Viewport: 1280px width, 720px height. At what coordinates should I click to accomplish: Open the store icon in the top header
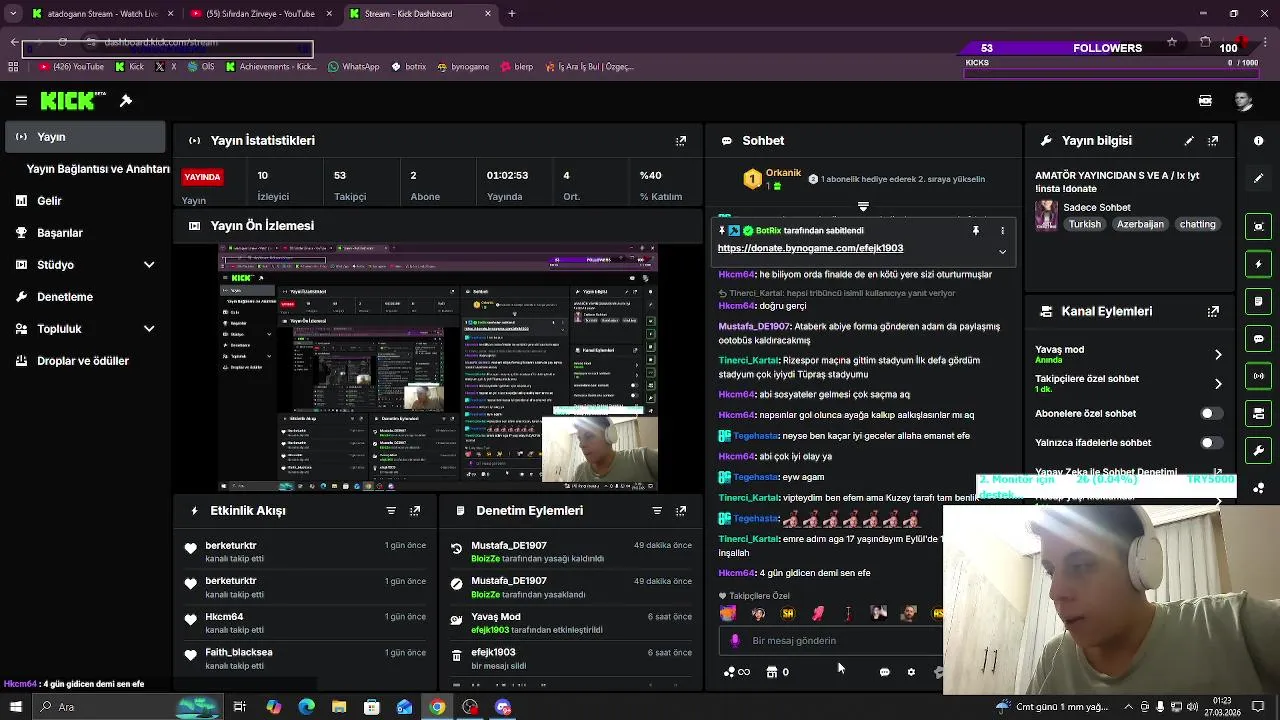[1205, 101]
